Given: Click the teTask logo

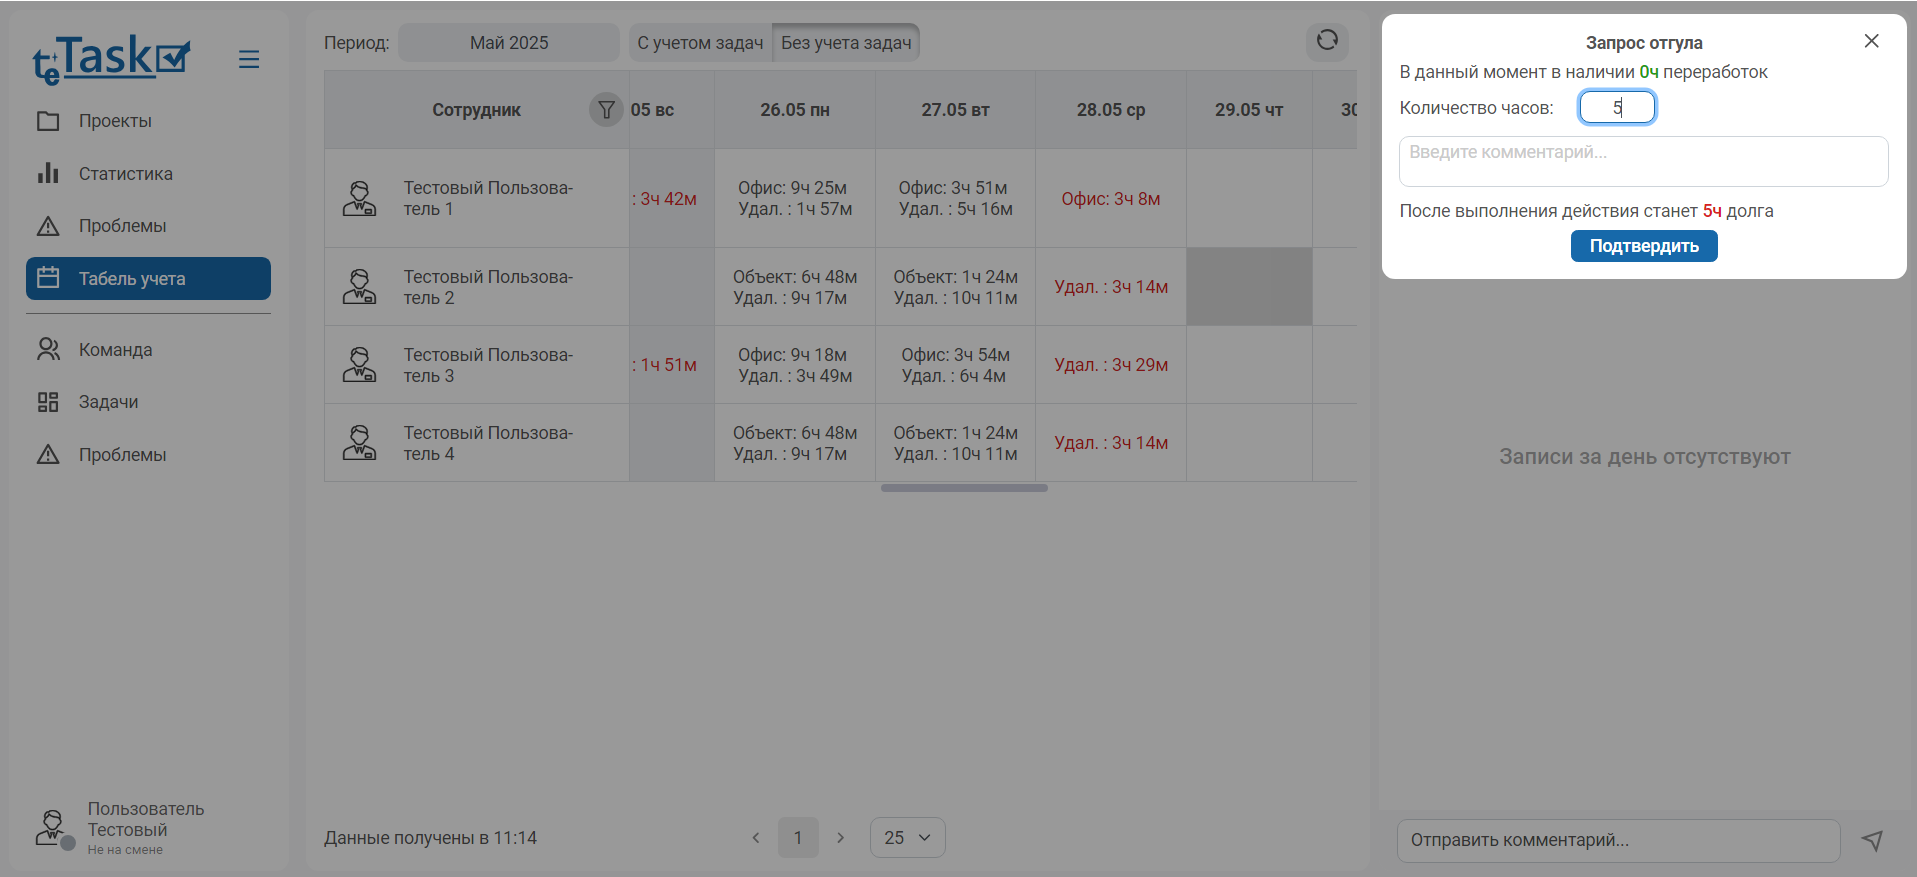Looking at the screenshot, I should tap(111, 60).
